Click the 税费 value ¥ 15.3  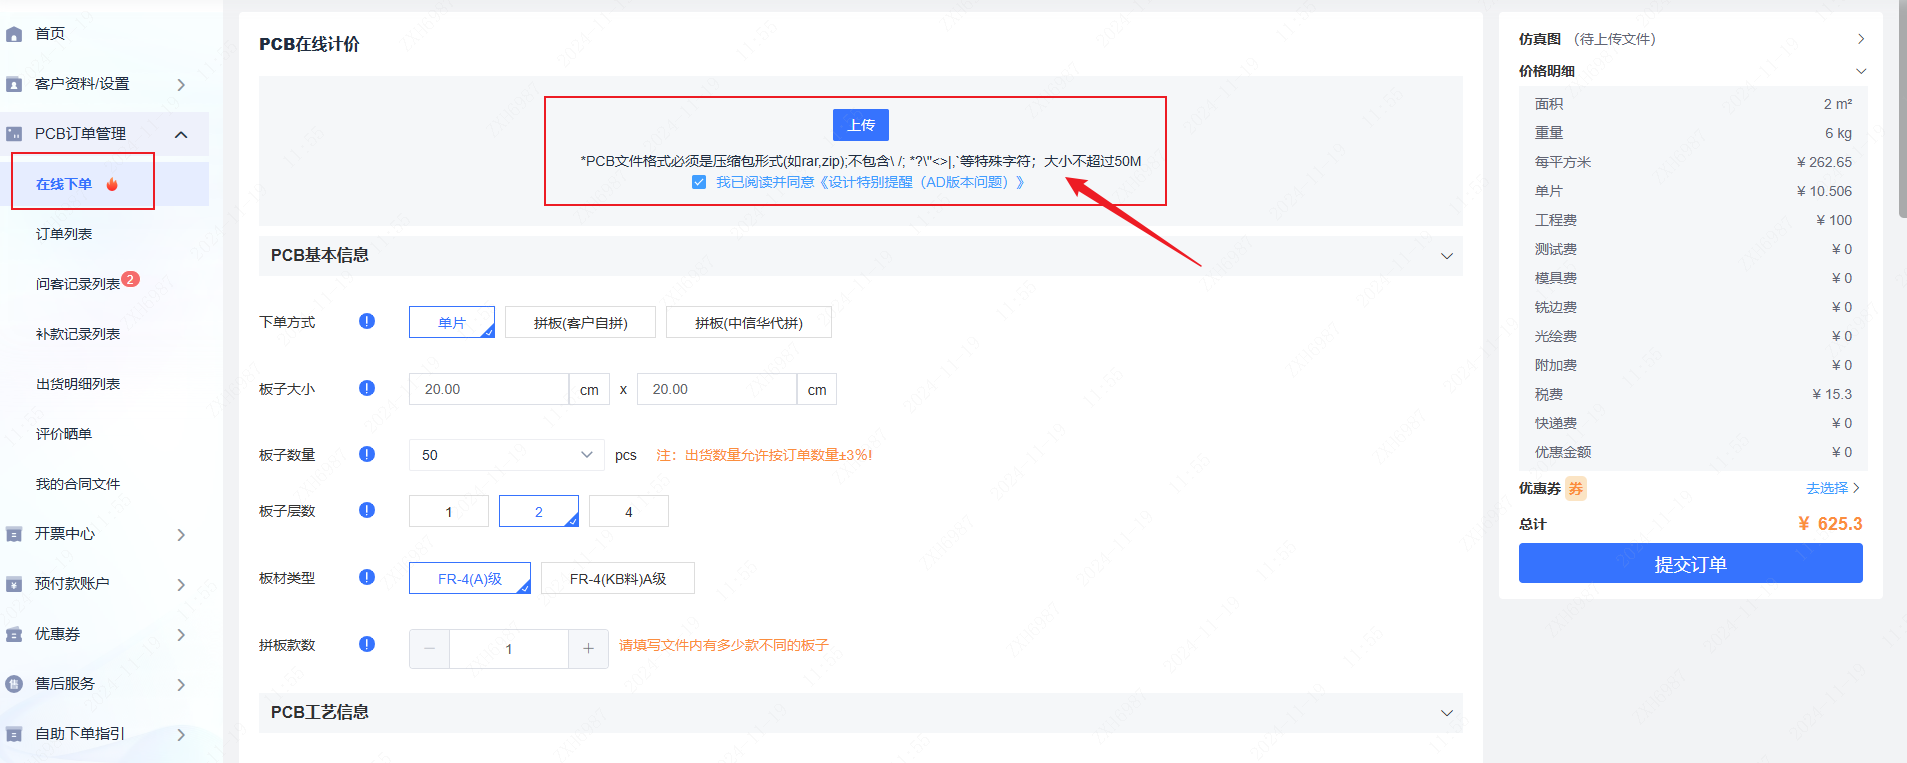[1832, 394]
